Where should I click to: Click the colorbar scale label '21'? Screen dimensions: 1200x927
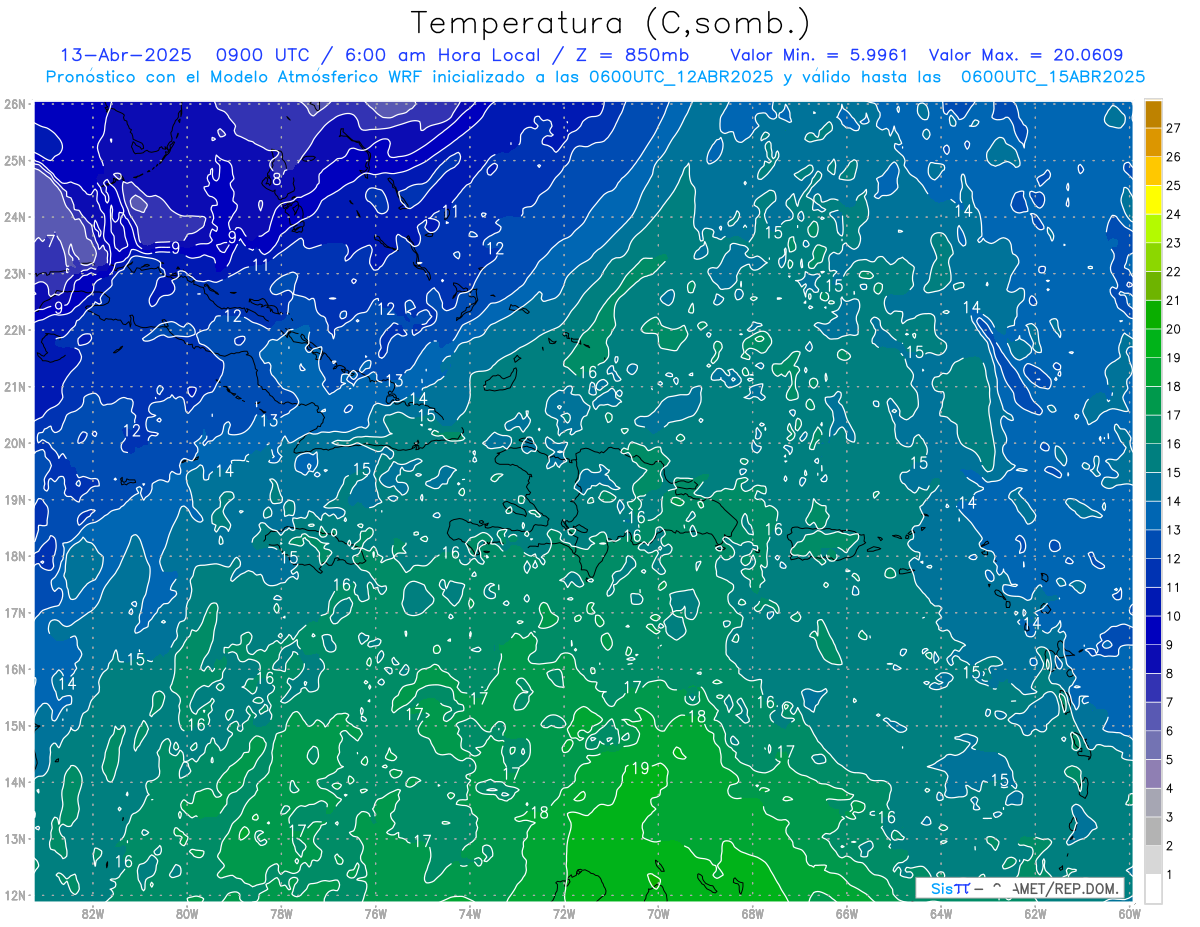point(1173,300)
